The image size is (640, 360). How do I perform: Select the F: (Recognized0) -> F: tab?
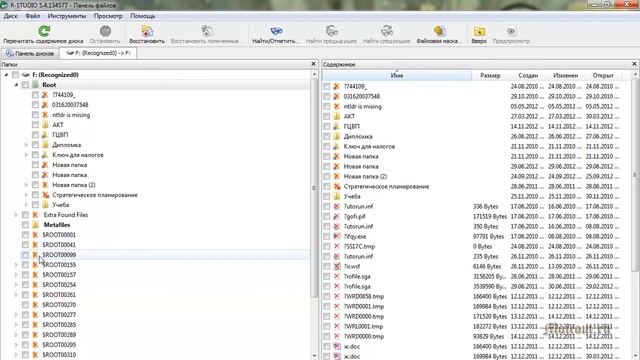coord(98,53)
